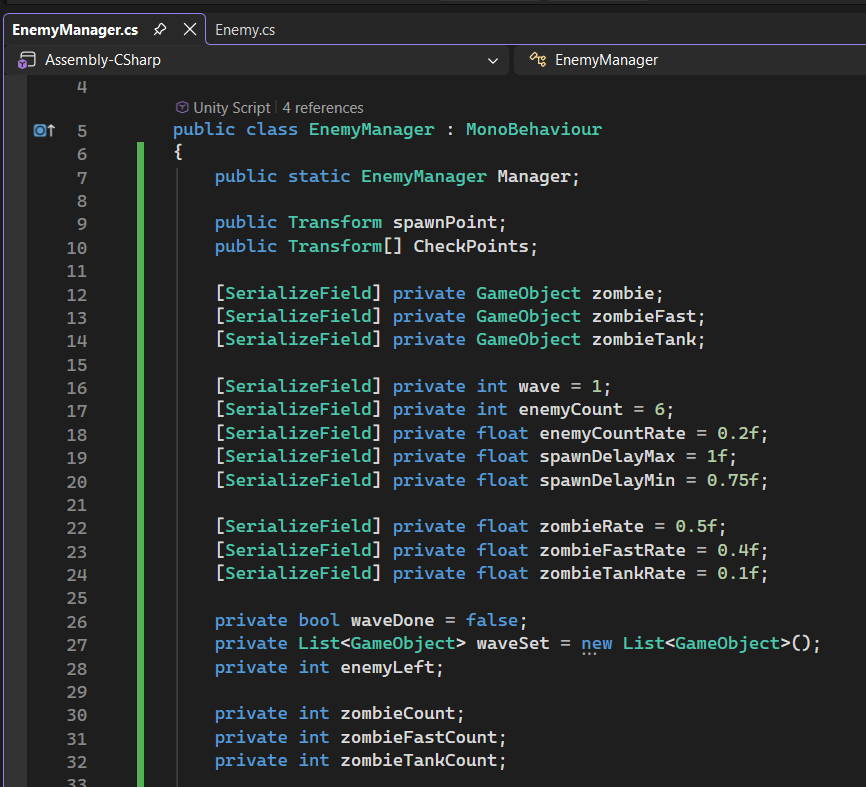The height and width of the screenshot is (787, 866).
Task: Toggle a breakpoint in margin beside line 12
Action: [14, 294]
